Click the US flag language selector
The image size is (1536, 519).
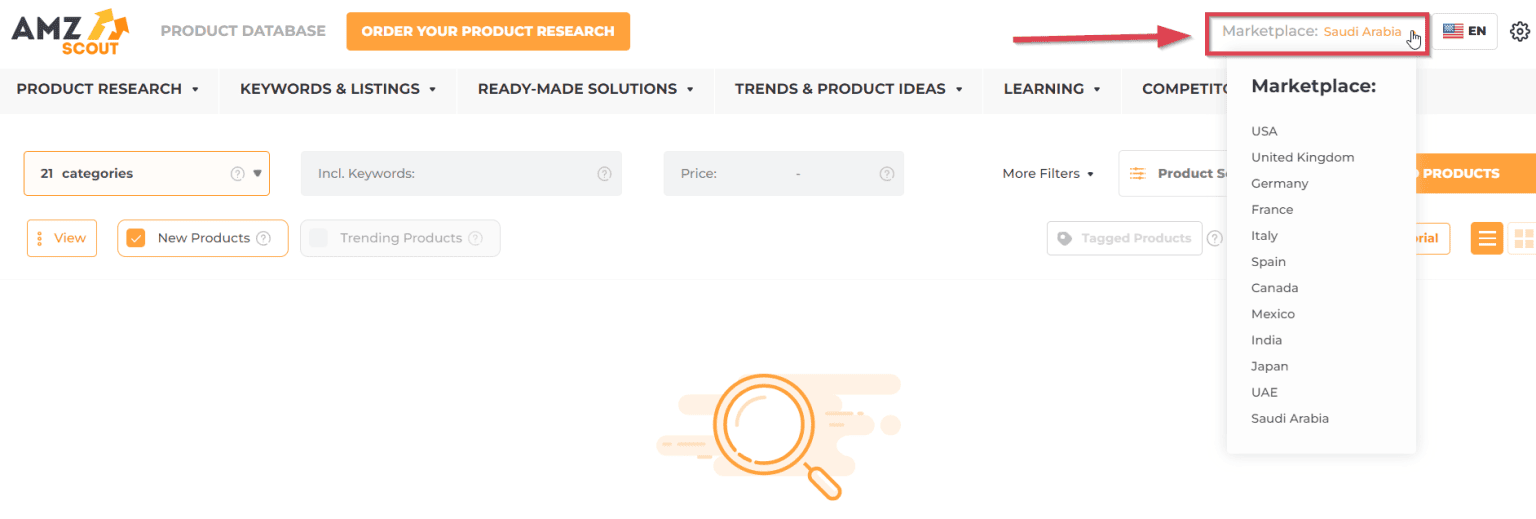click(x=1465, y=31)
